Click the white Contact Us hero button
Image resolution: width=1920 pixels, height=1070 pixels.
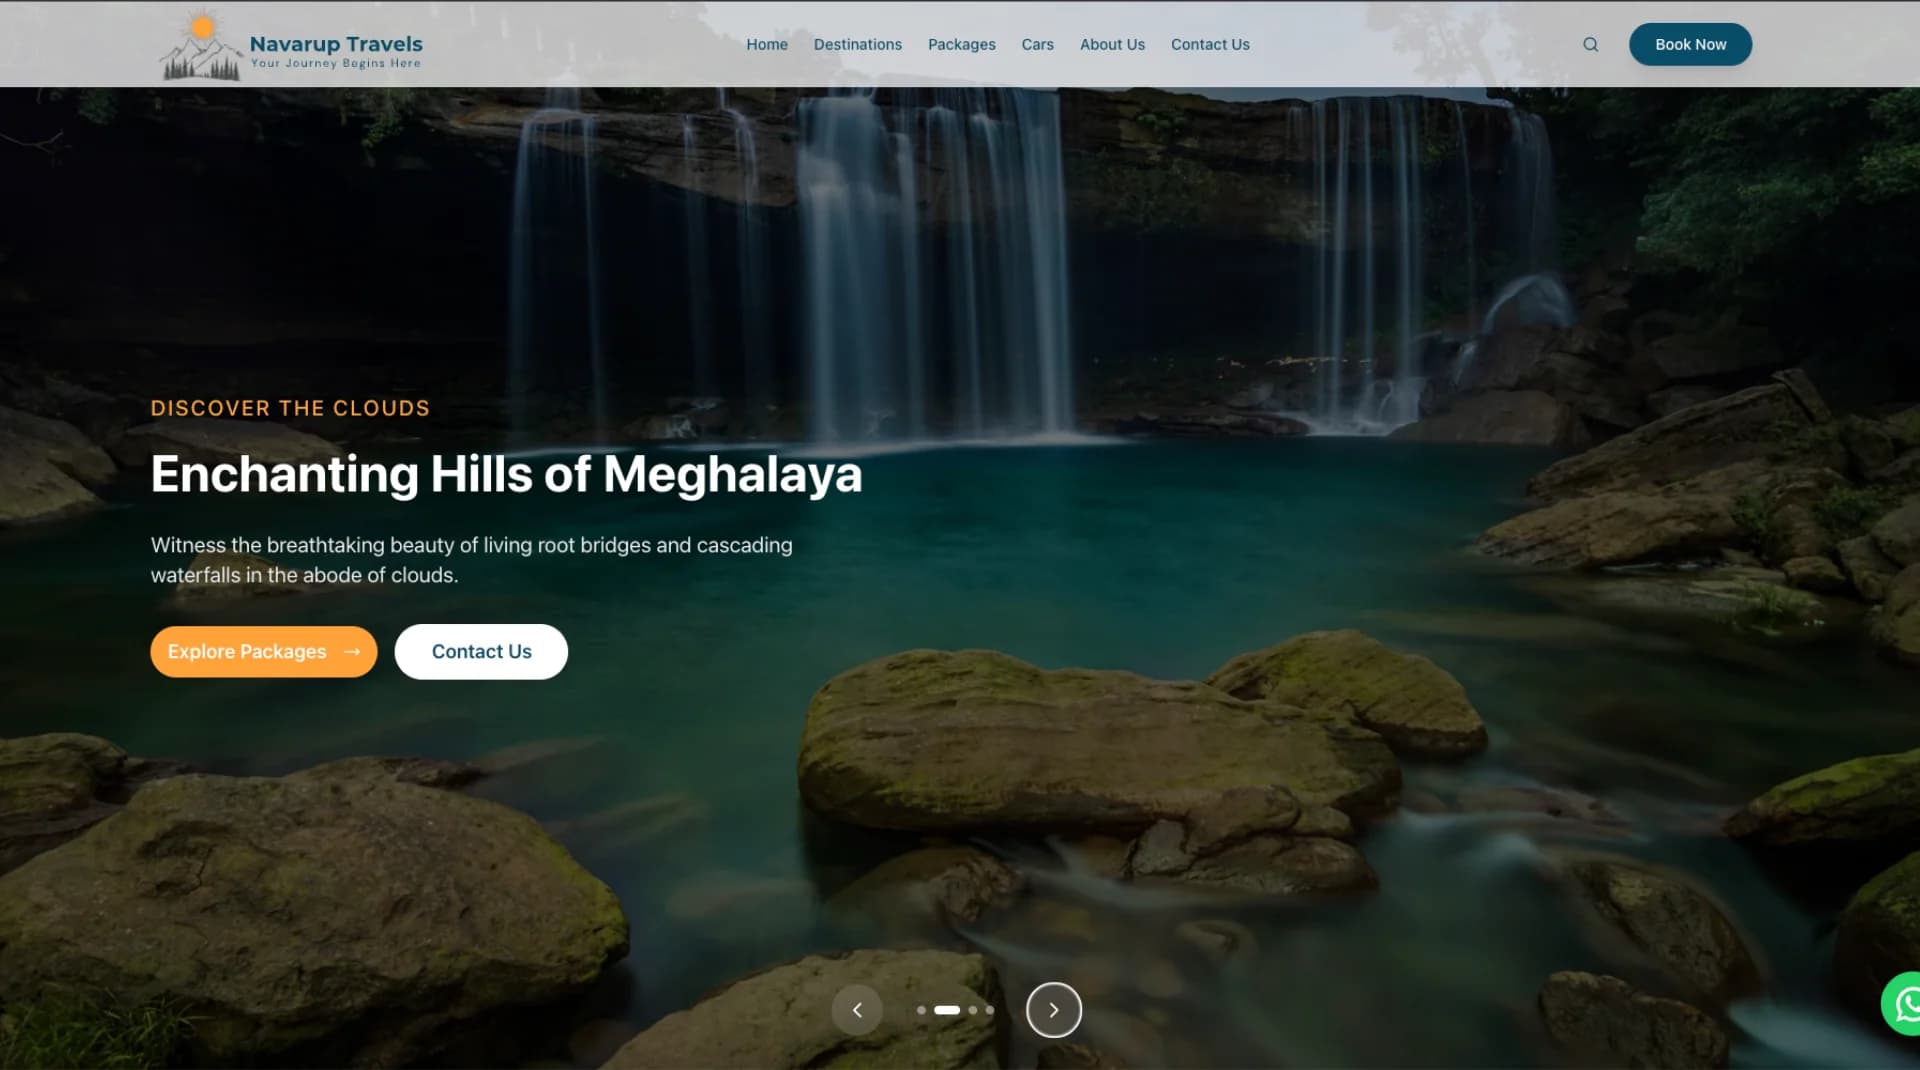[481, 652]
